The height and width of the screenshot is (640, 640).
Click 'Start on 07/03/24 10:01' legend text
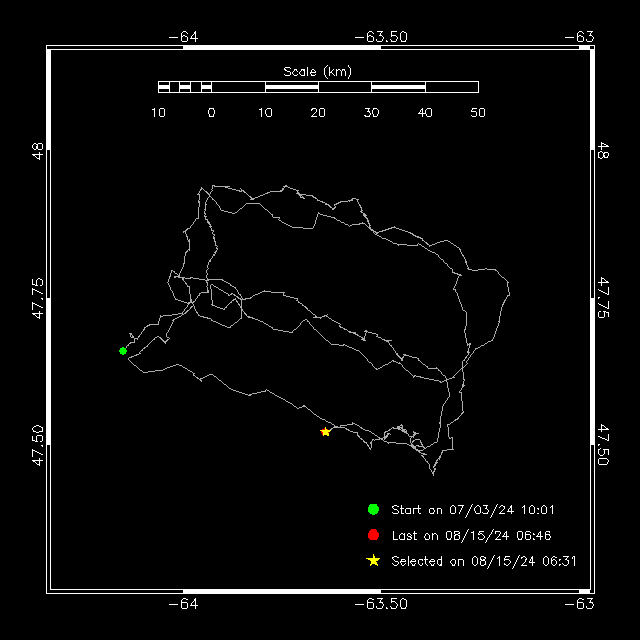pos(473,510)
